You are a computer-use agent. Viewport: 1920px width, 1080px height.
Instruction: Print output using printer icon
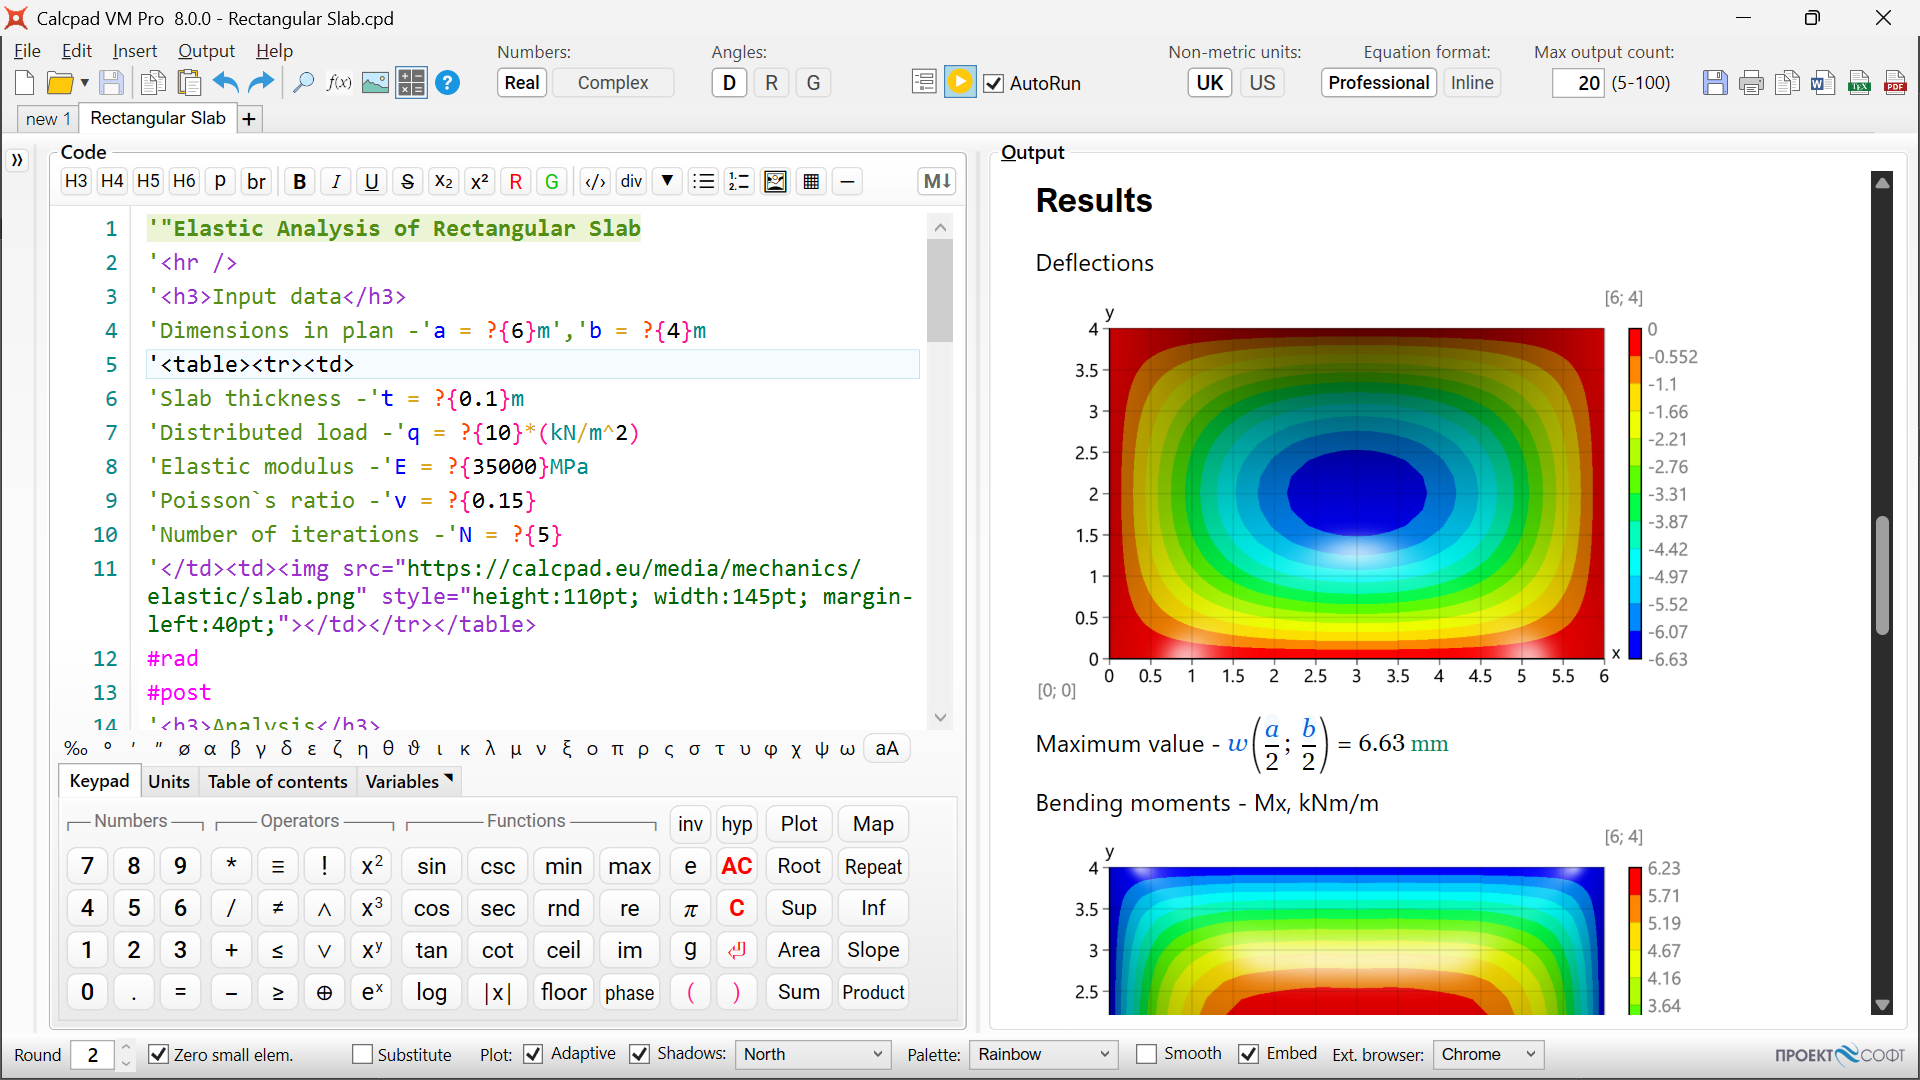coord(1751,83)
